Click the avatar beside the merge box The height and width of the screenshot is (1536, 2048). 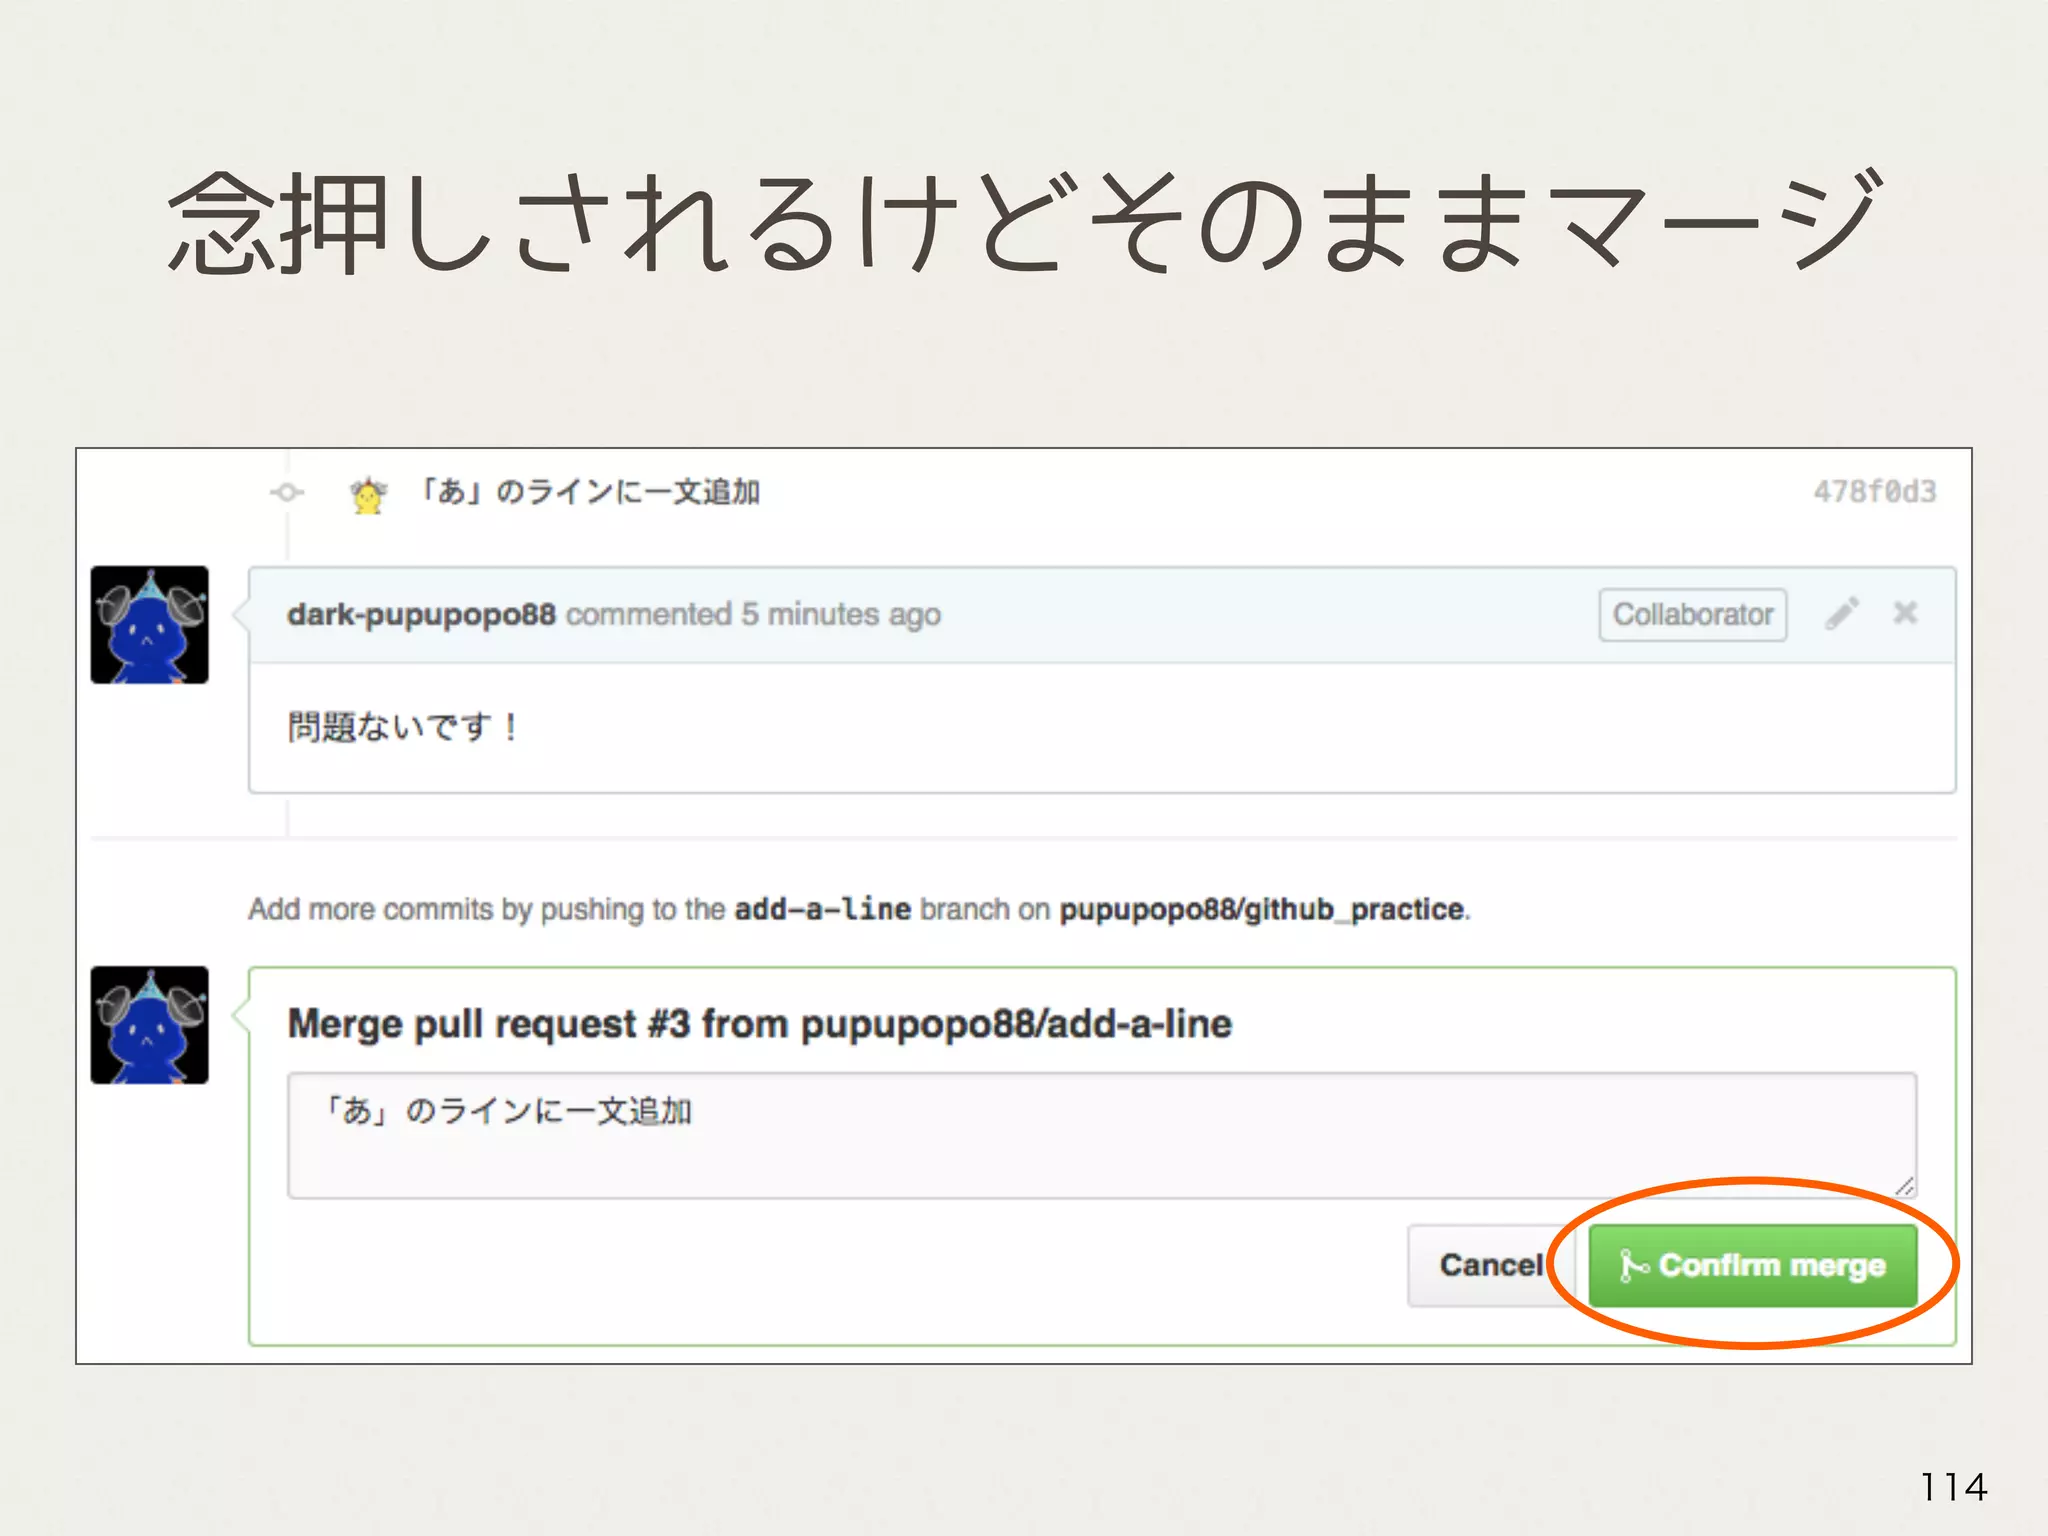tap(150, 1025)
